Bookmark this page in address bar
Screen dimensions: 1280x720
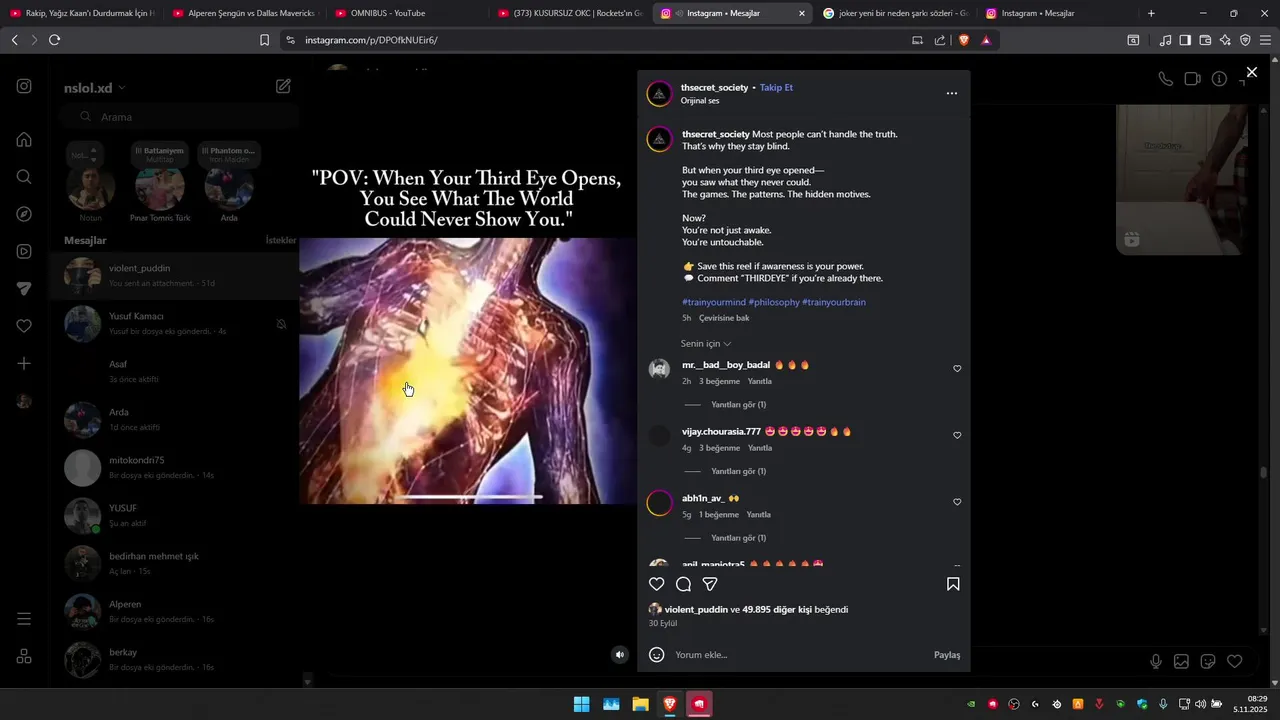click(264, 40)
